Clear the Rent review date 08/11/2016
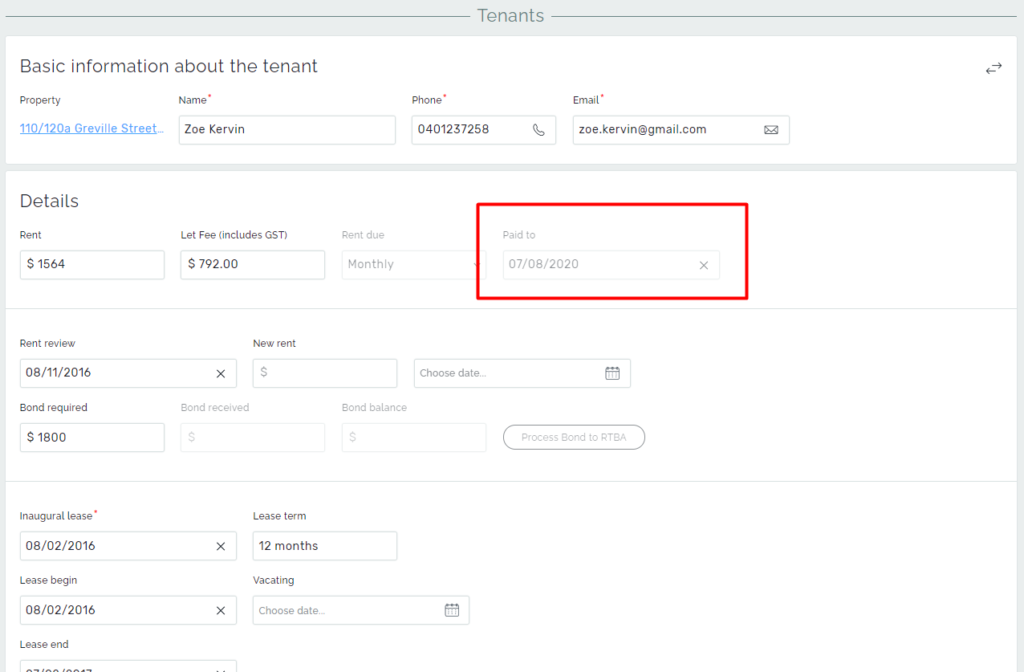The image size is (1024, 672). pos(221,373)
